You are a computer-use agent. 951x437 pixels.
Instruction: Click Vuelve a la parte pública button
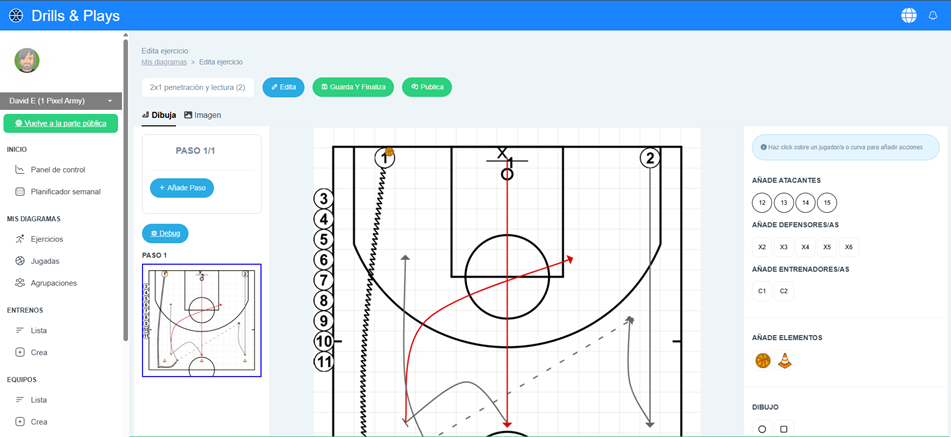[61, 123]
